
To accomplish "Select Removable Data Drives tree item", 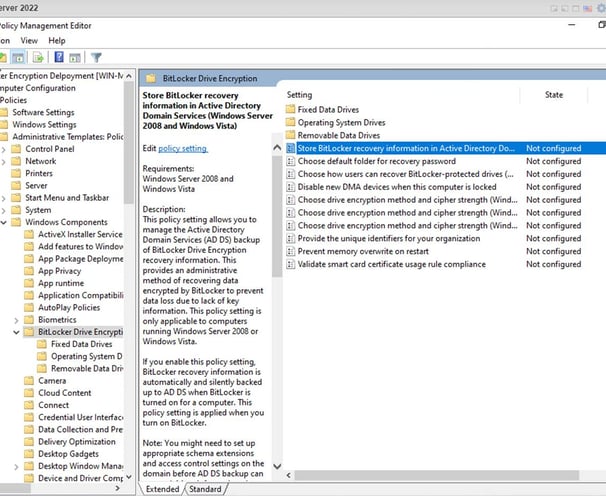I will coord(87,368).
